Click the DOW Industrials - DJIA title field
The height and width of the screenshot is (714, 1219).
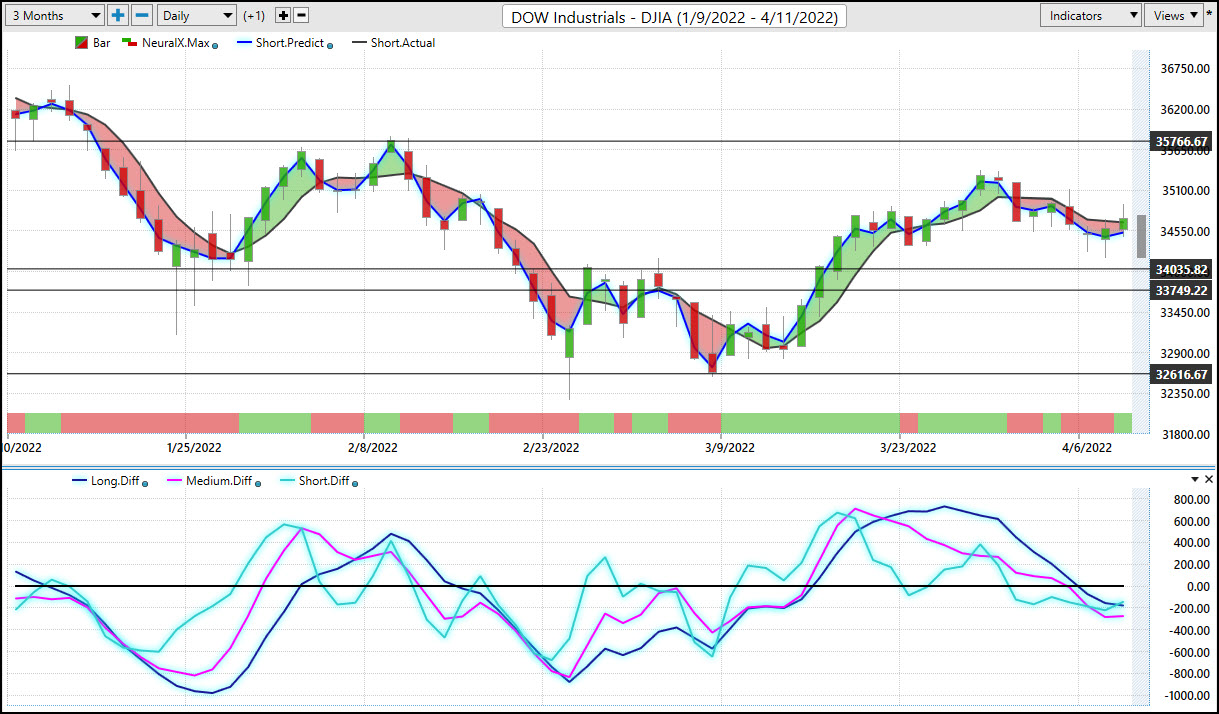pos(675,16)
